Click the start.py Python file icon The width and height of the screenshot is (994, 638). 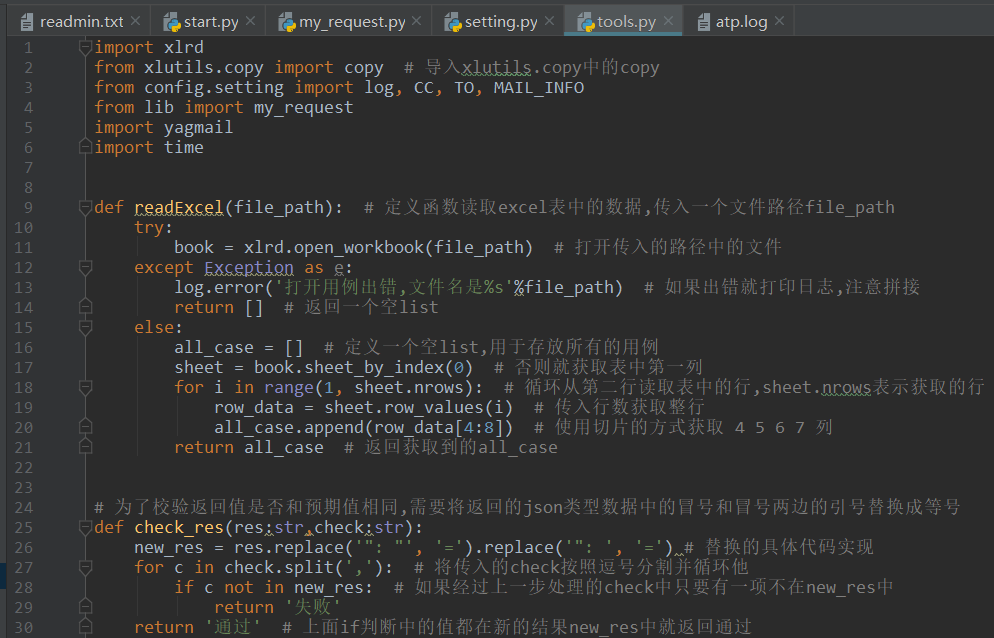171,23
